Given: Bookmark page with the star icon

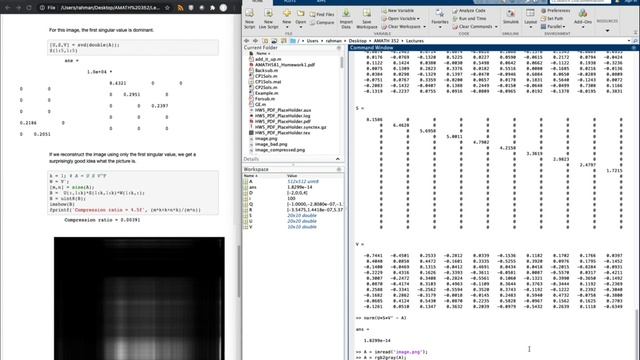Looking at the screenshot, I should click(167, 8).
